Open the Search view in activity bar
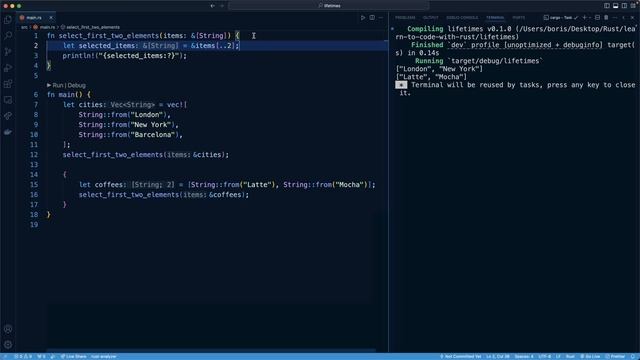 (x=8, y=36)
